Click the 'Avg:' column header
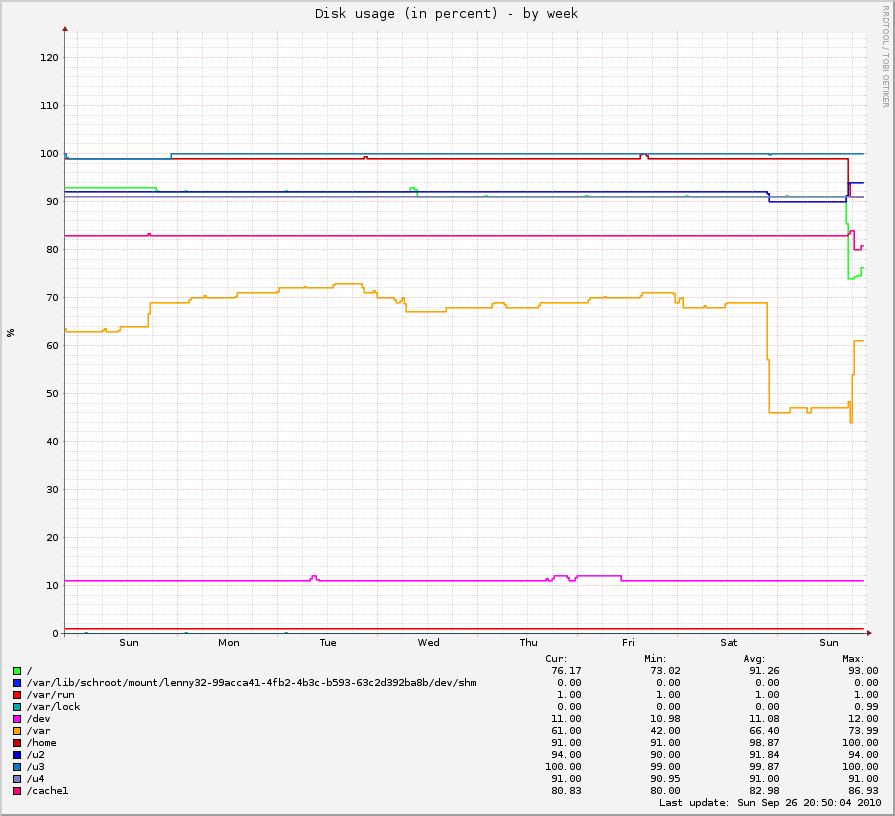This screenshot has height=816, width=895. [x=753, y=659]
